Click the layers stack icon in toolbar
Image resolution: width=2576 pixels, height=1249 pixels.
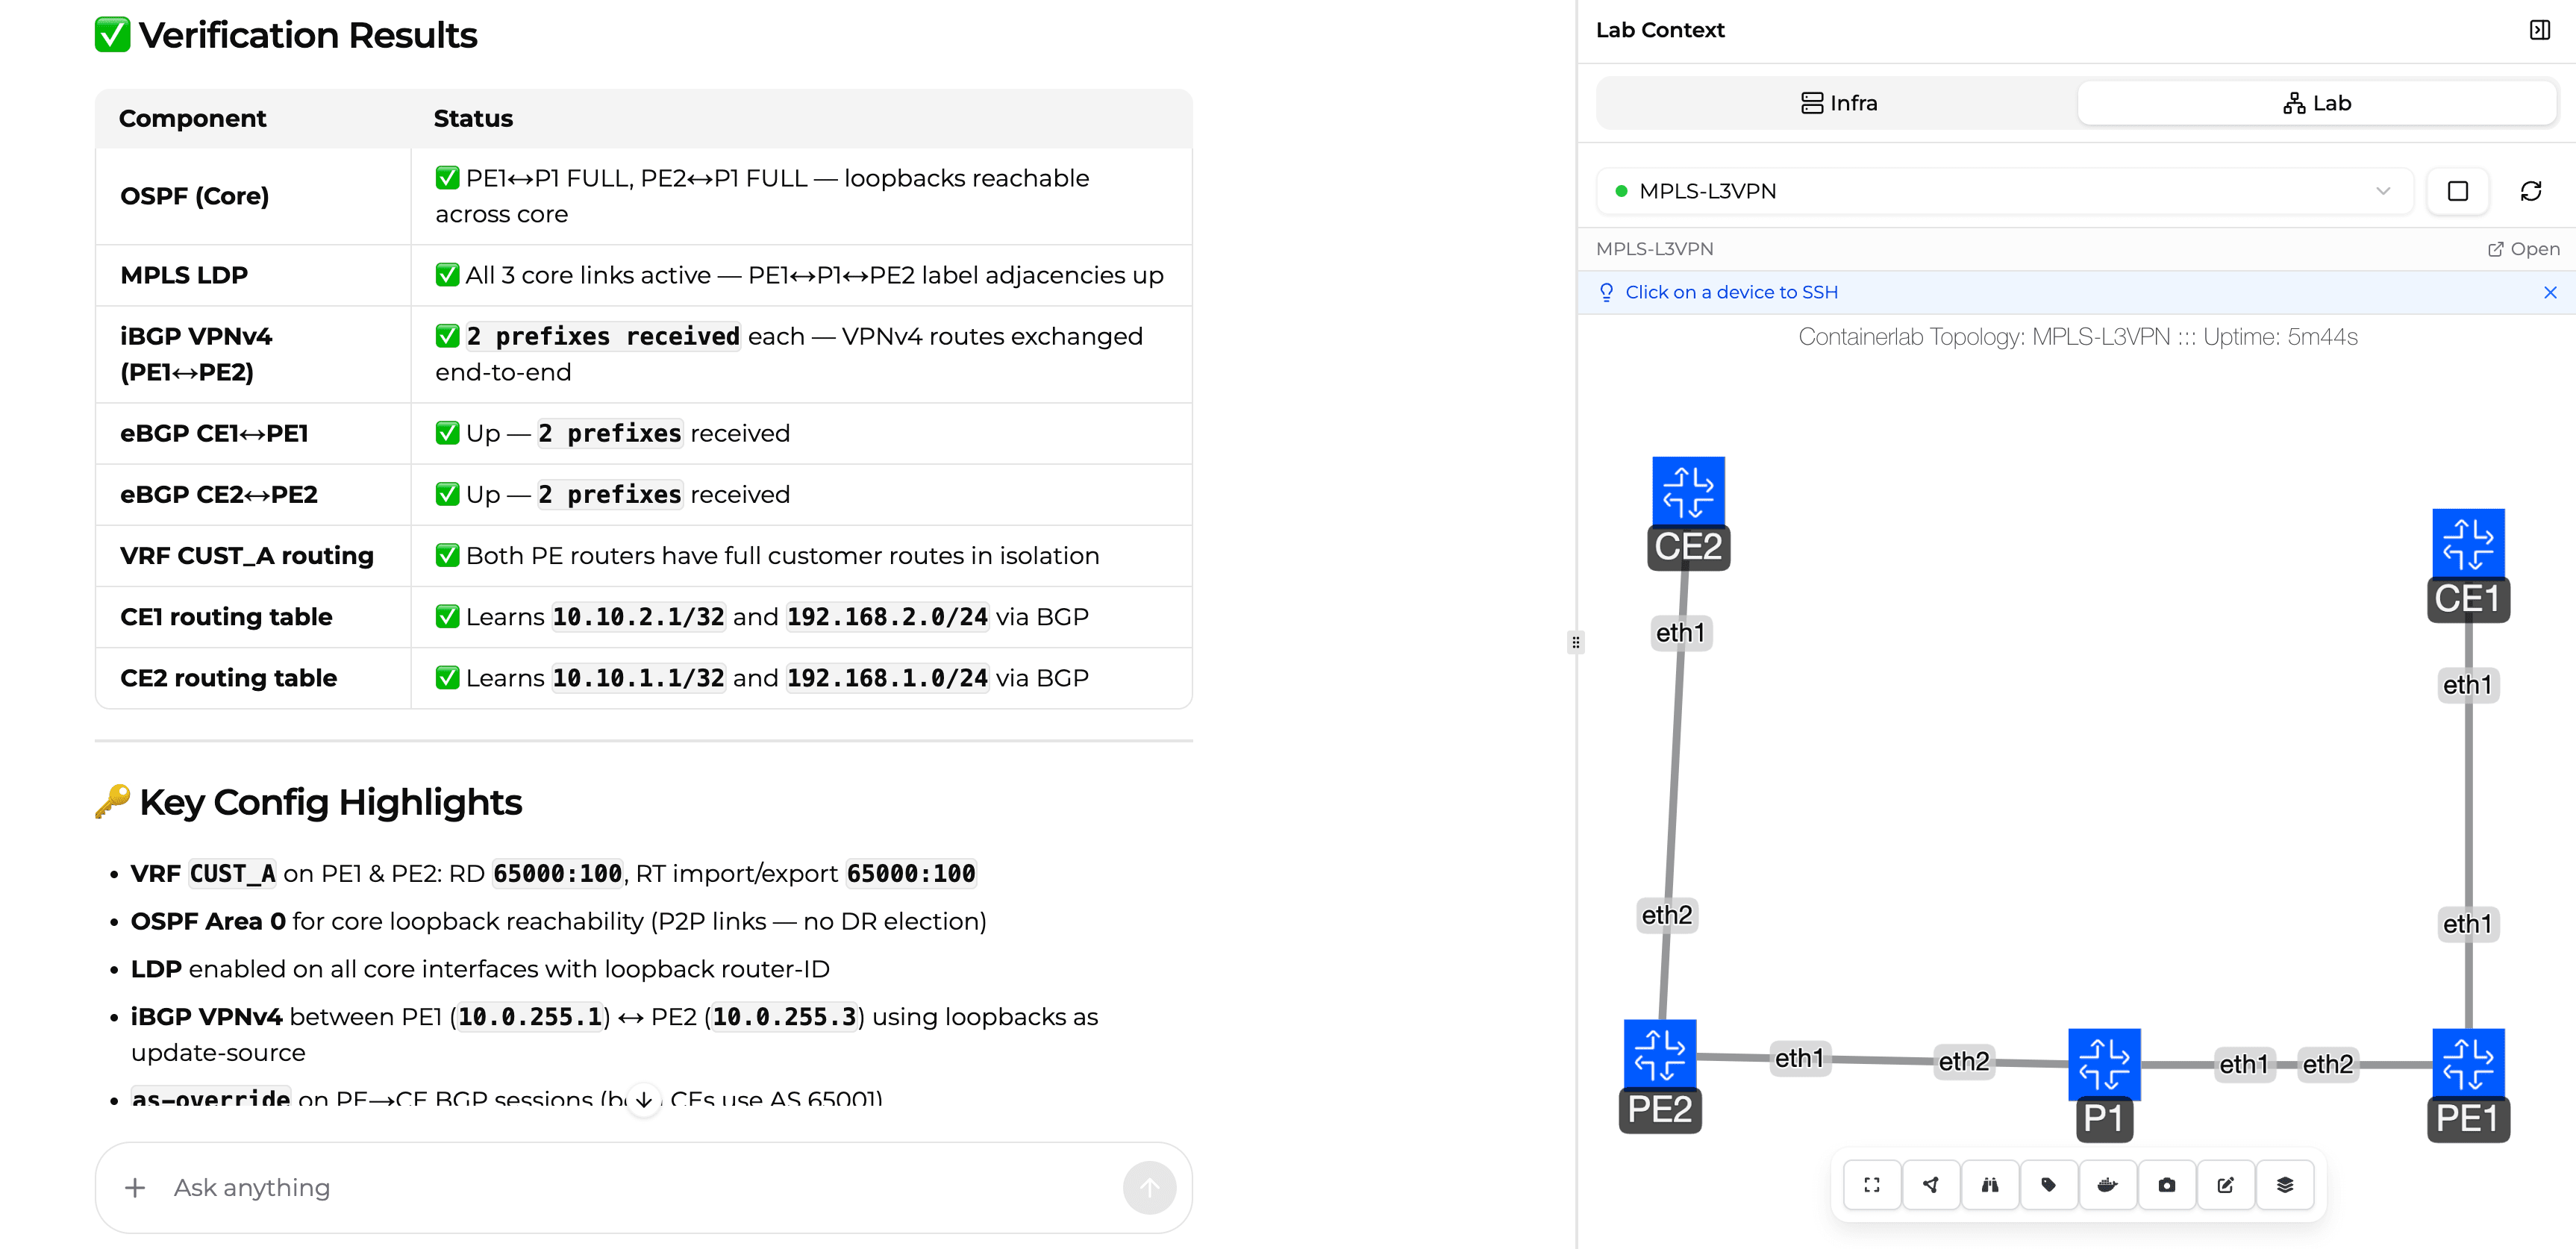2286,1185
